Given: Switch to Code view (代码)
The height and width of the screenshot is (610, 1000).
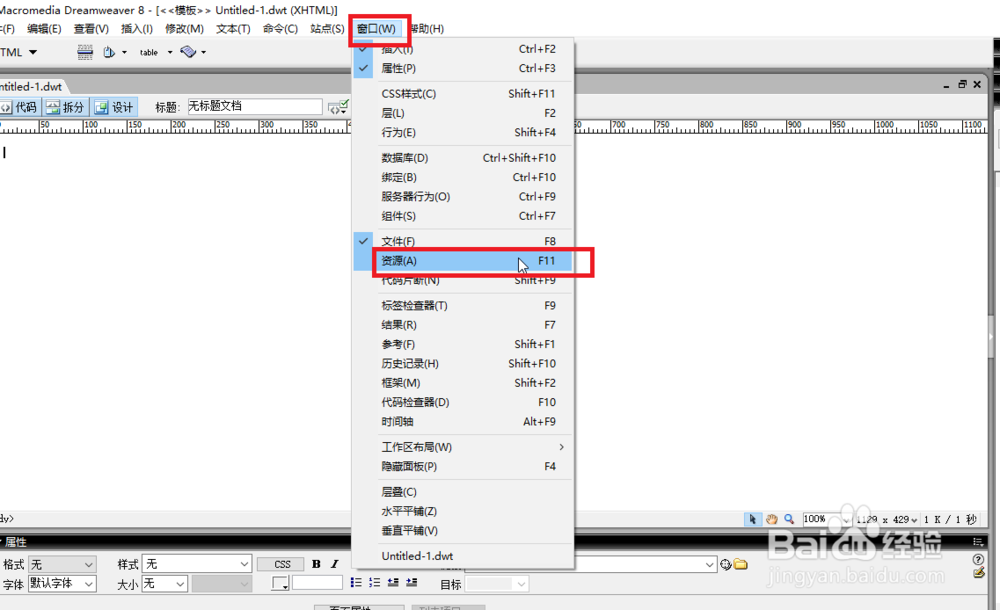Looking at the screenshot, I should [19, 107].
